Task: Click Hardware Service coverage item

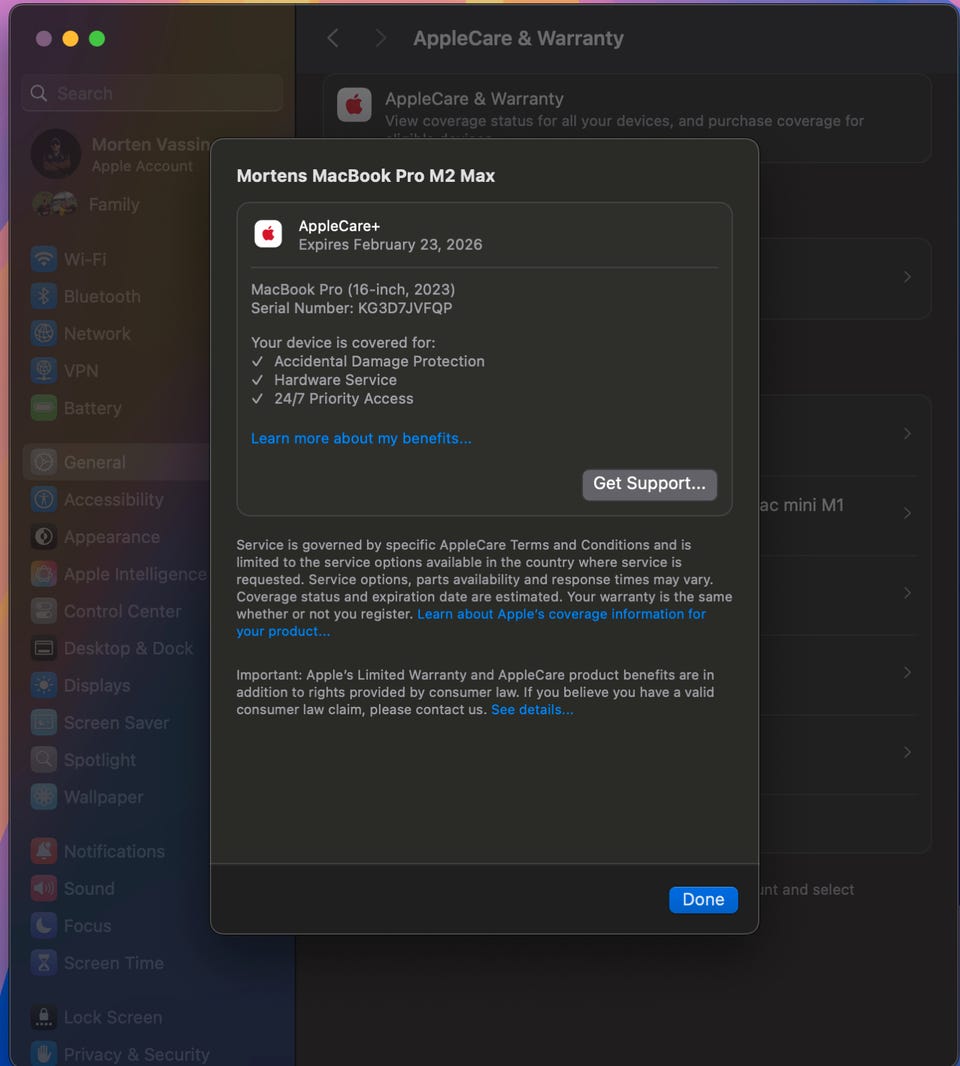Action: click(335, 380)
